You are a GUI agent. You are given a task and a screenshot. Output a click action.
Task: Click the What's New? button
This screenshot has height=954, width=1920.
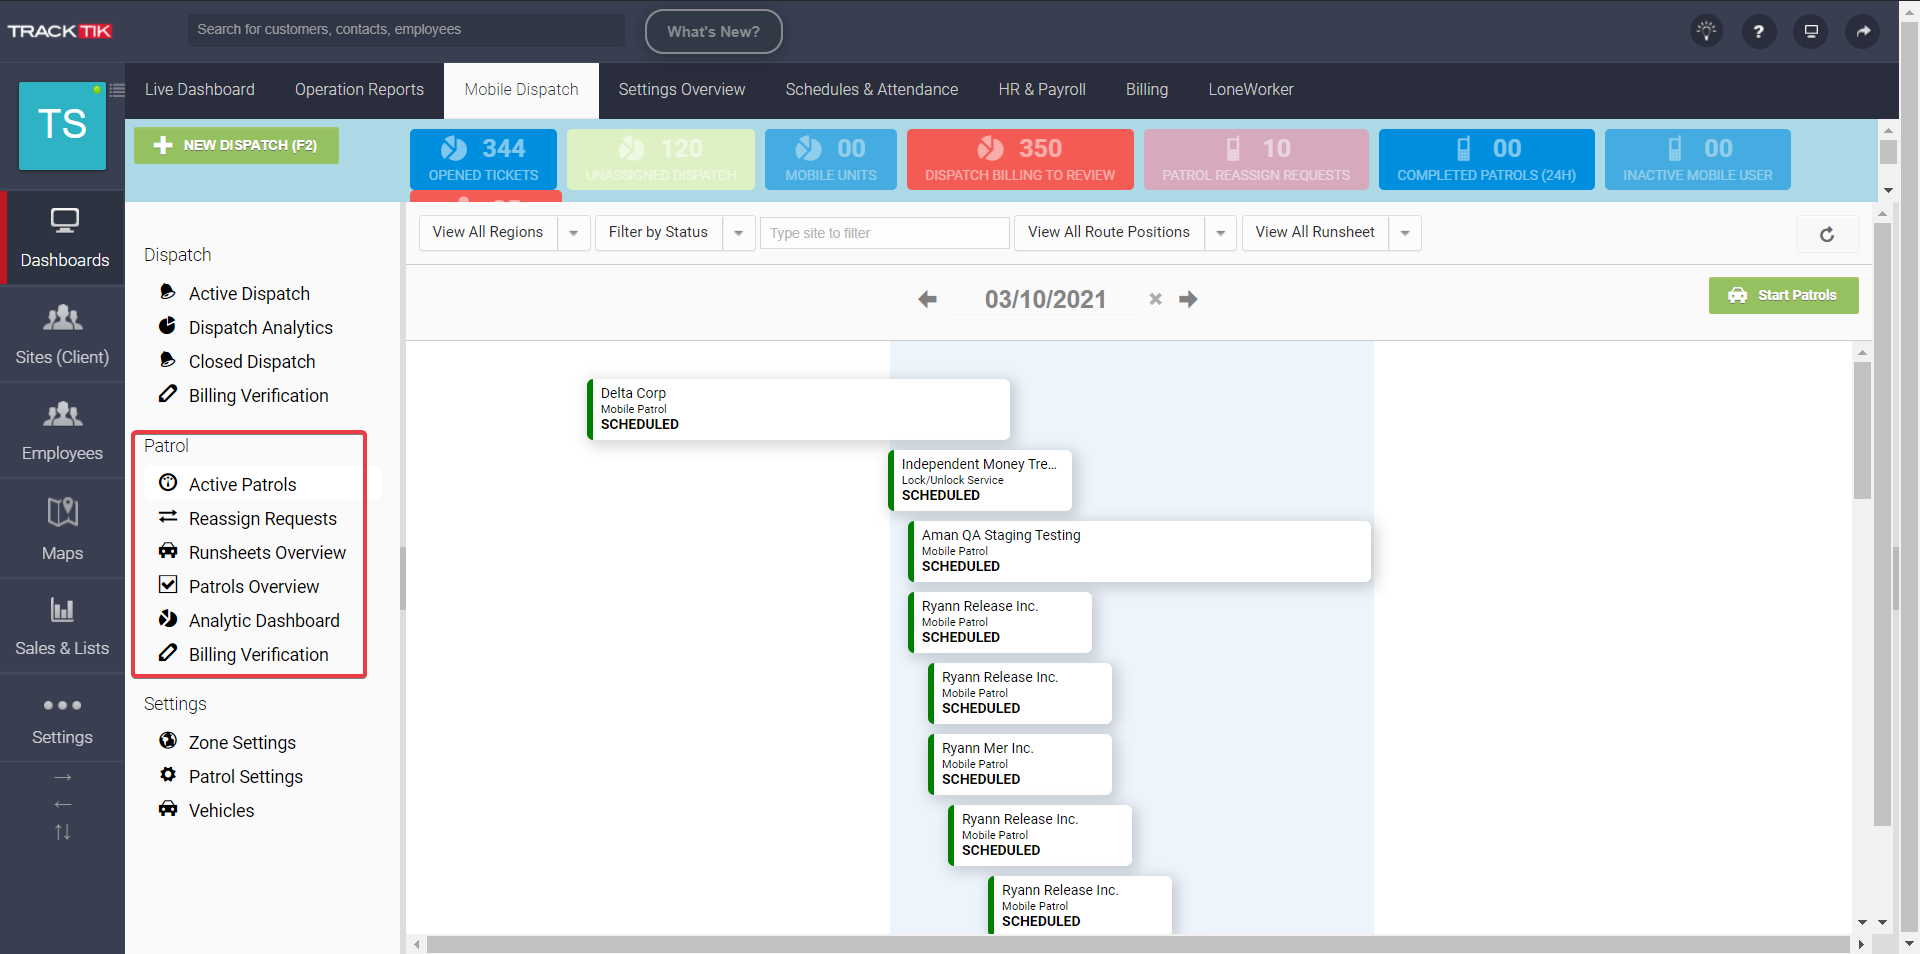[713, 31]
